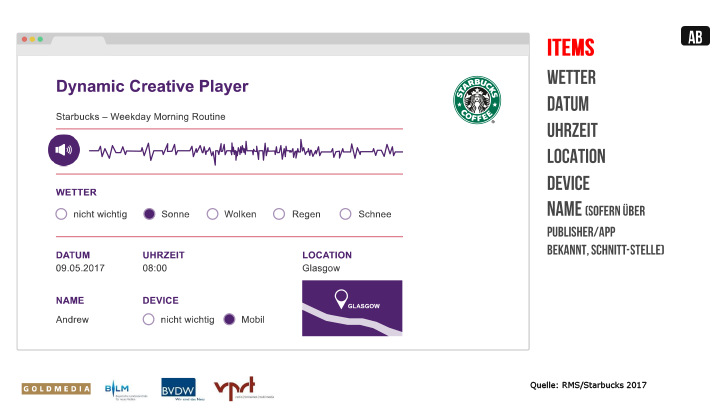Click the Uhrzeit value 08:00
720x405 pixels.
[155, 268]
